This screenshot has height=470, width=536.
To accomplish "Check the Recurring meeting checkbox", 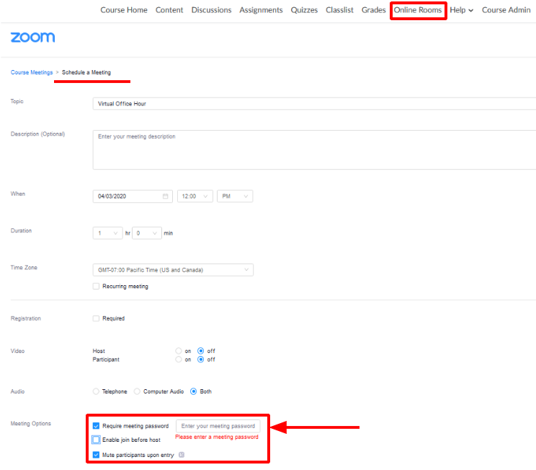I will [96, 286].
